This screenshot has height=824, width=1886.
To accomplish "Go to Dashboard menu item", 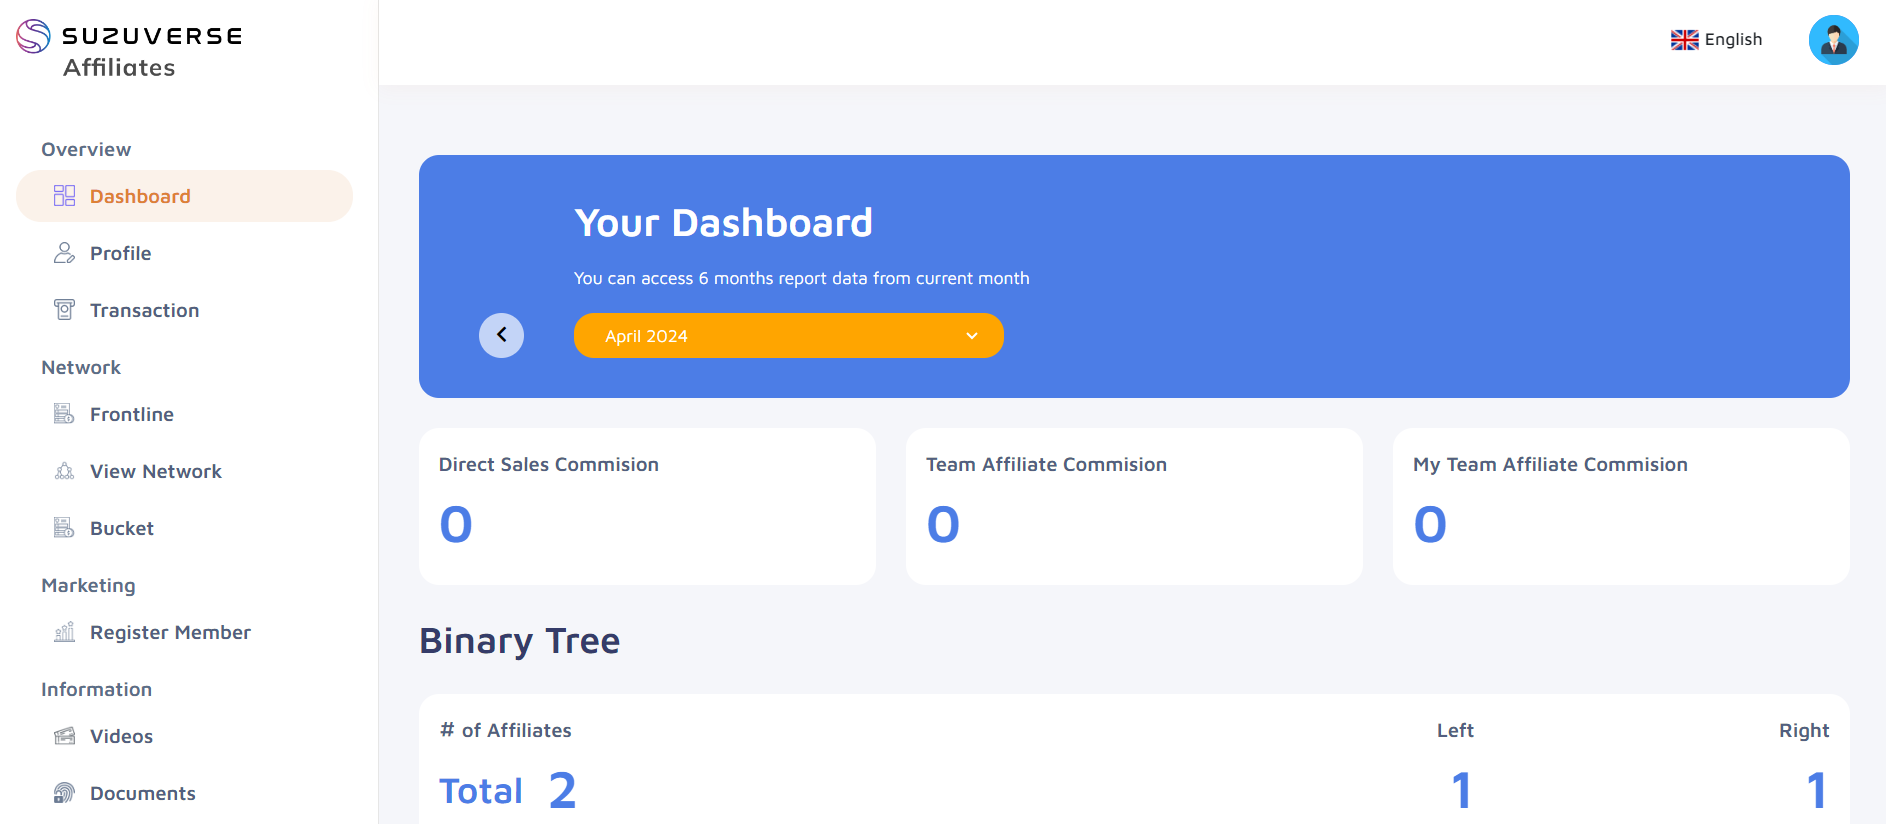I will tap(184, 196).
